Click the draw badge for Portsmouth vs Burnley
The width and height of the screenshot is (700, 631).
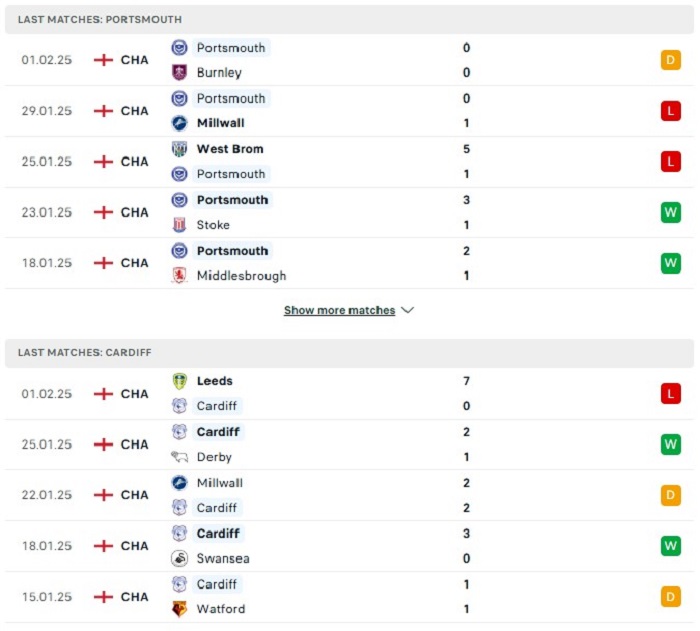[x=671, y=60]
